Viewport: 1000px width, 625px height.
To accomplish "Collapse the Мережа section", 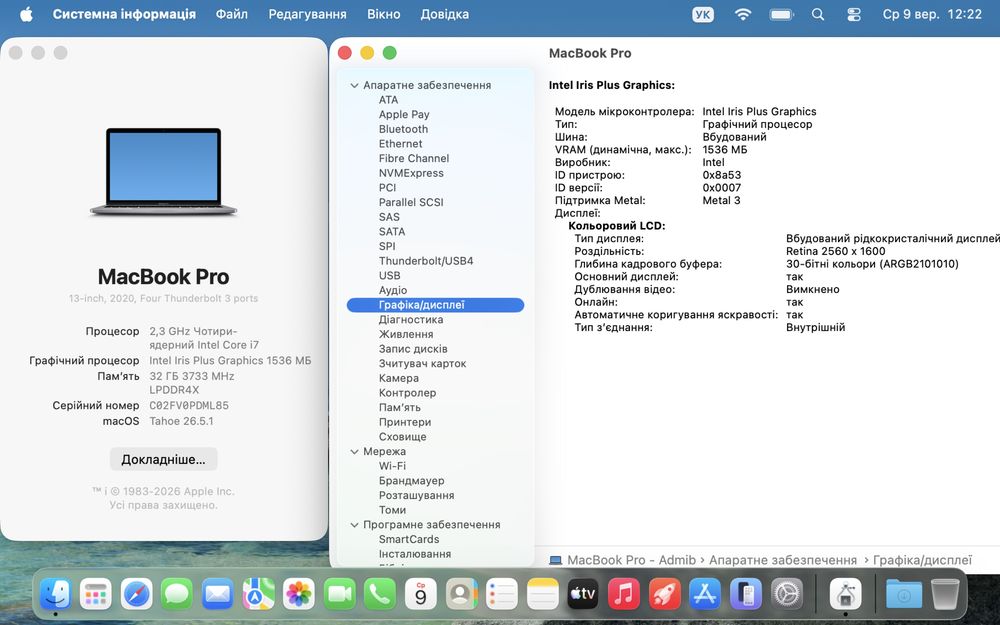I will tap(354, 451).
